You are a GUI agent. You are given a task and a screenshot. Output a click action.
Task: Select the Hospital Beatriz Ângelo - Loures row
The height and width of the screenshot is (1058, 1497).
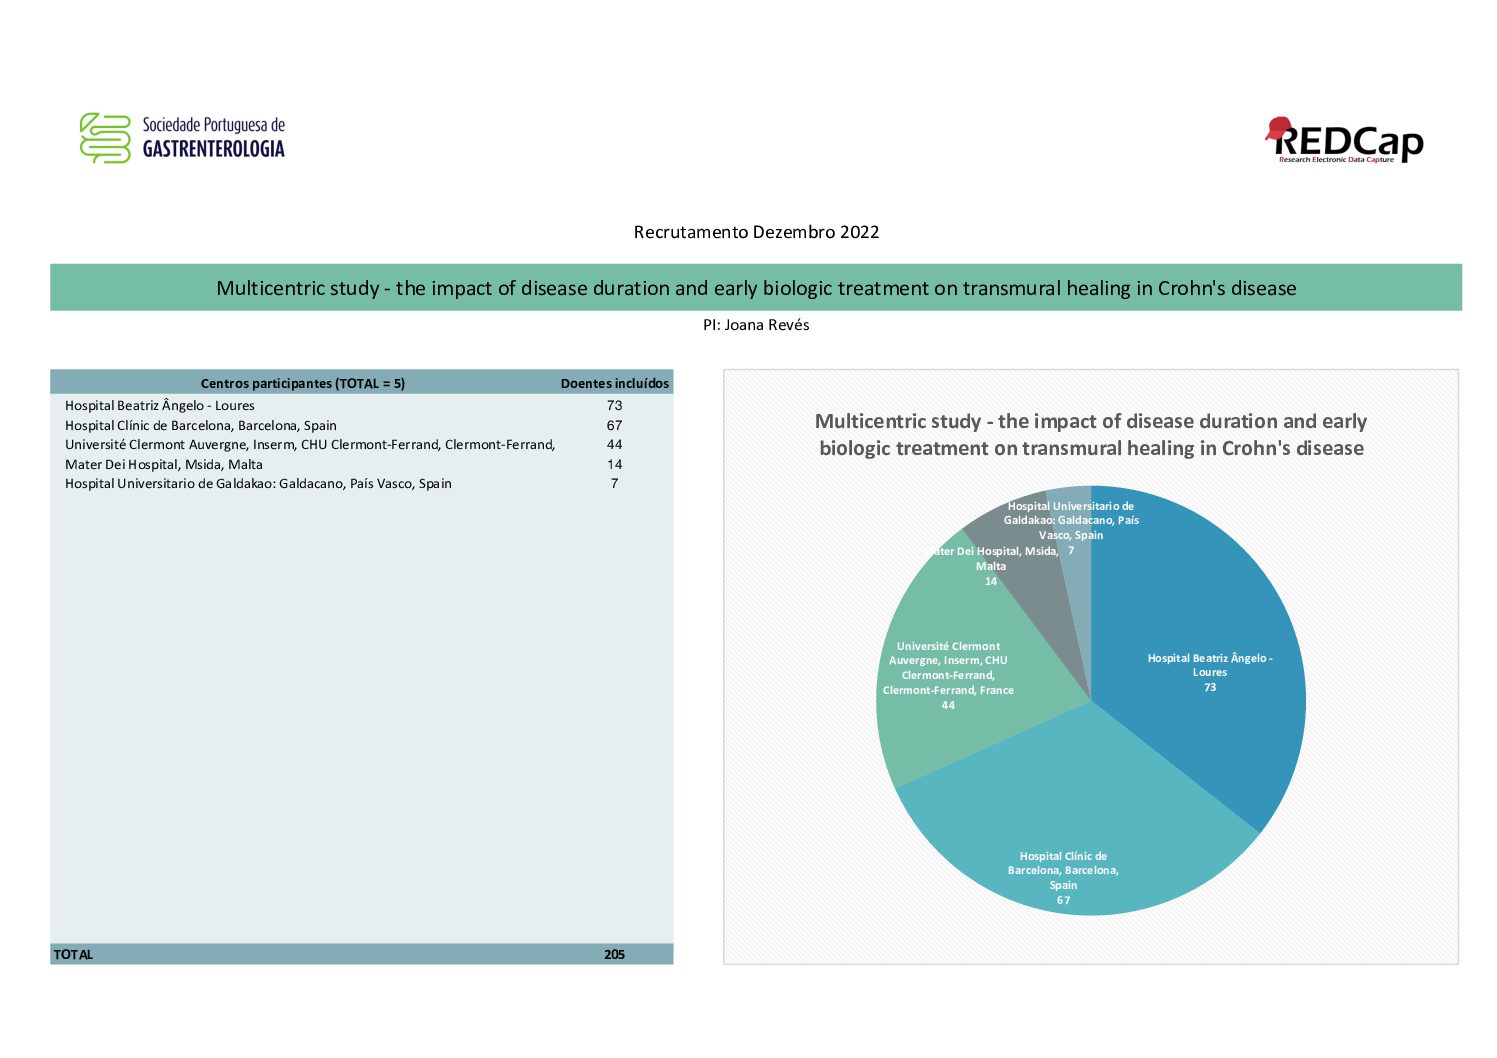click(362, 405)
